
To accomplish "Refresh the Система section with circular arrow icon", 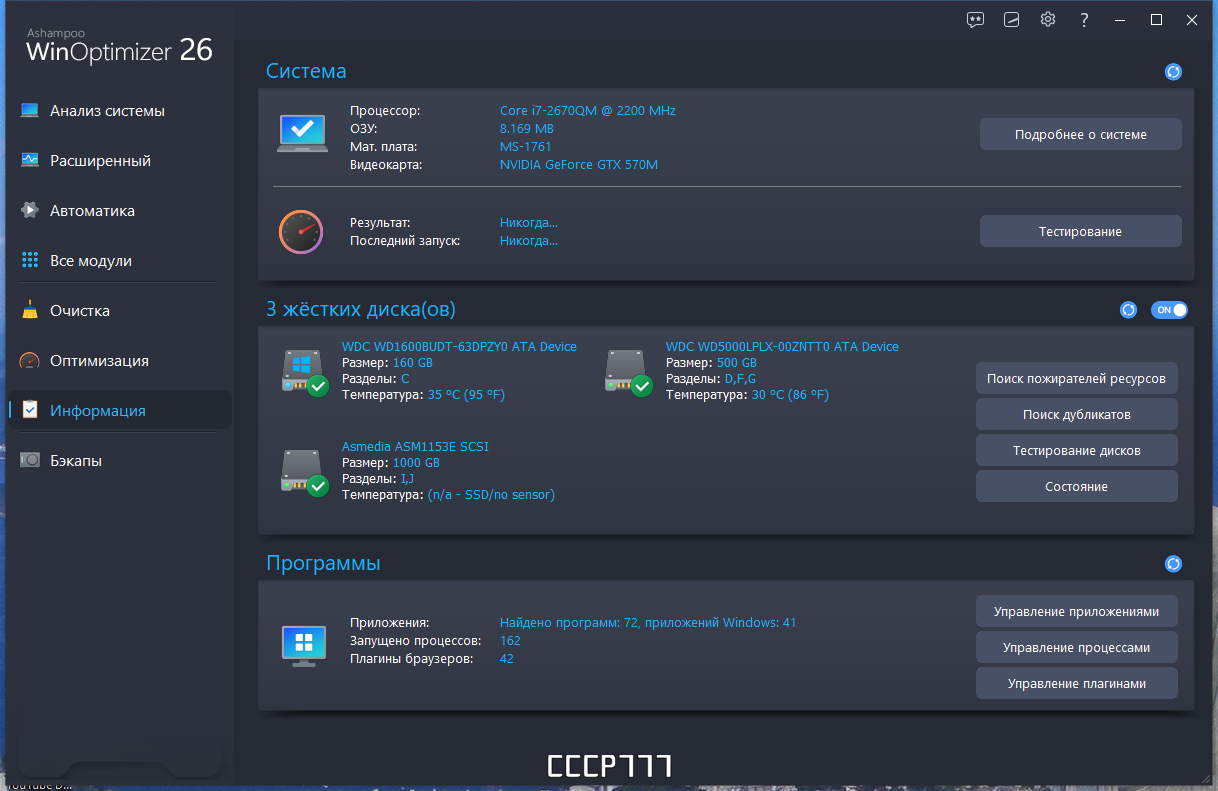I will click(1174, 72).
